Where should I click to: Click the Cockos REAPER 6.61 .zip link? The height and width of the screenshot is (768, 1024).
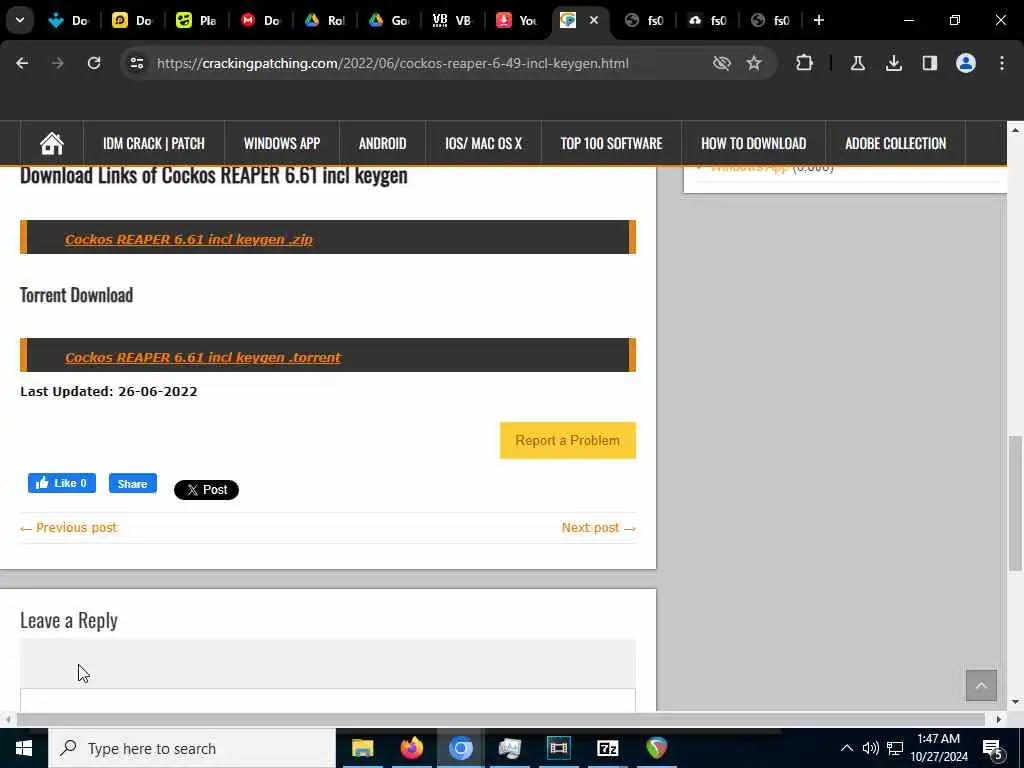[x=189, y=239]
